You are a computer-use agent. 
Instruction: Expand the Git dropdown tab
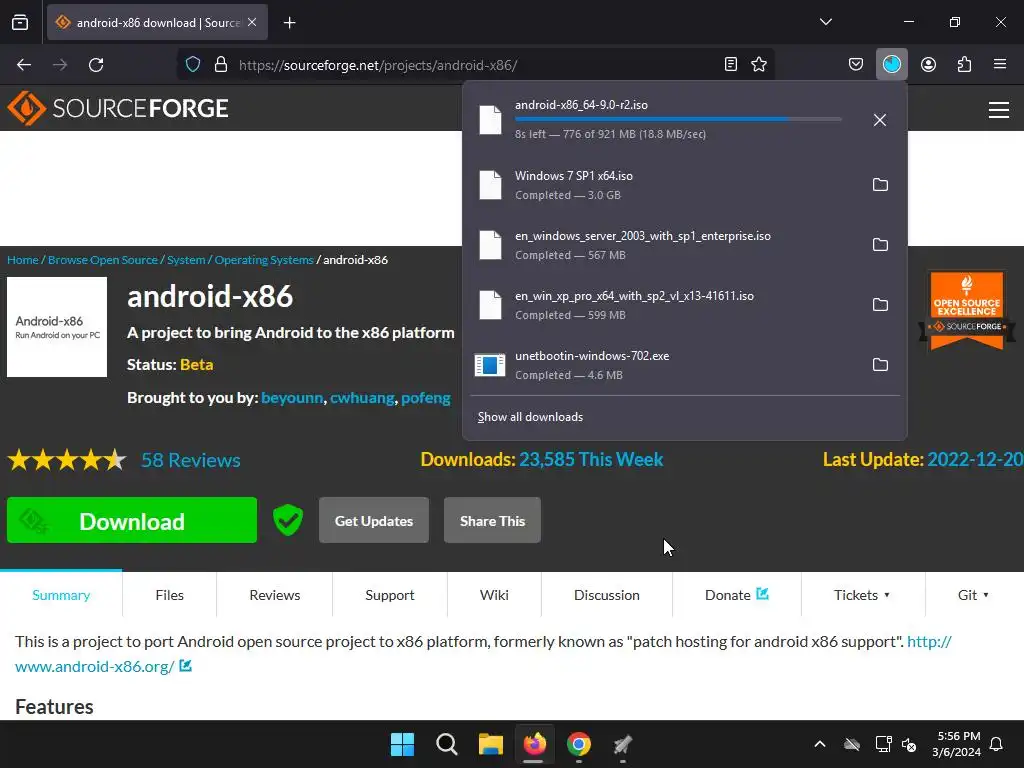[974, 595]
